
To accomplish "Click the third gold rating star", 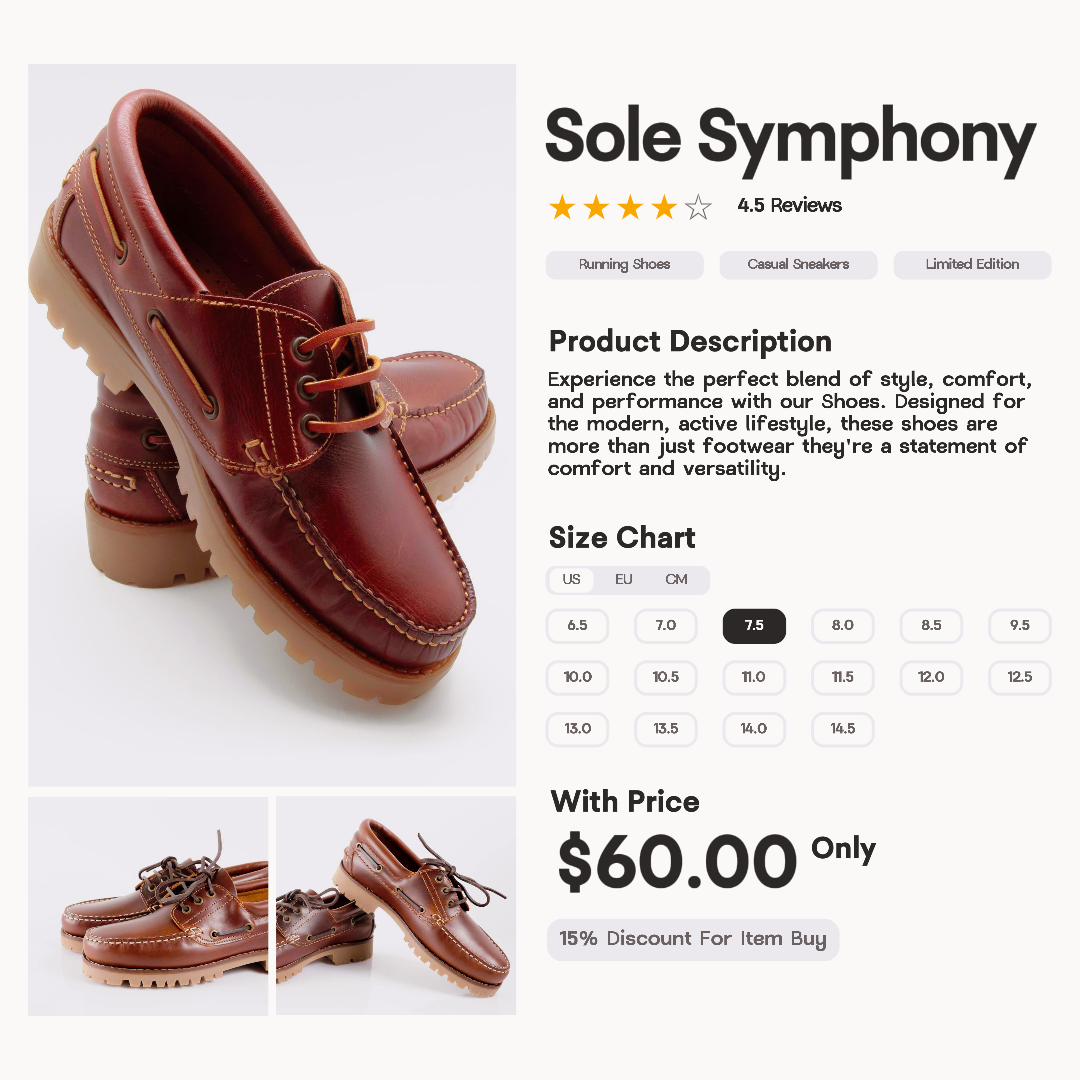I will (x=630, y=207).
